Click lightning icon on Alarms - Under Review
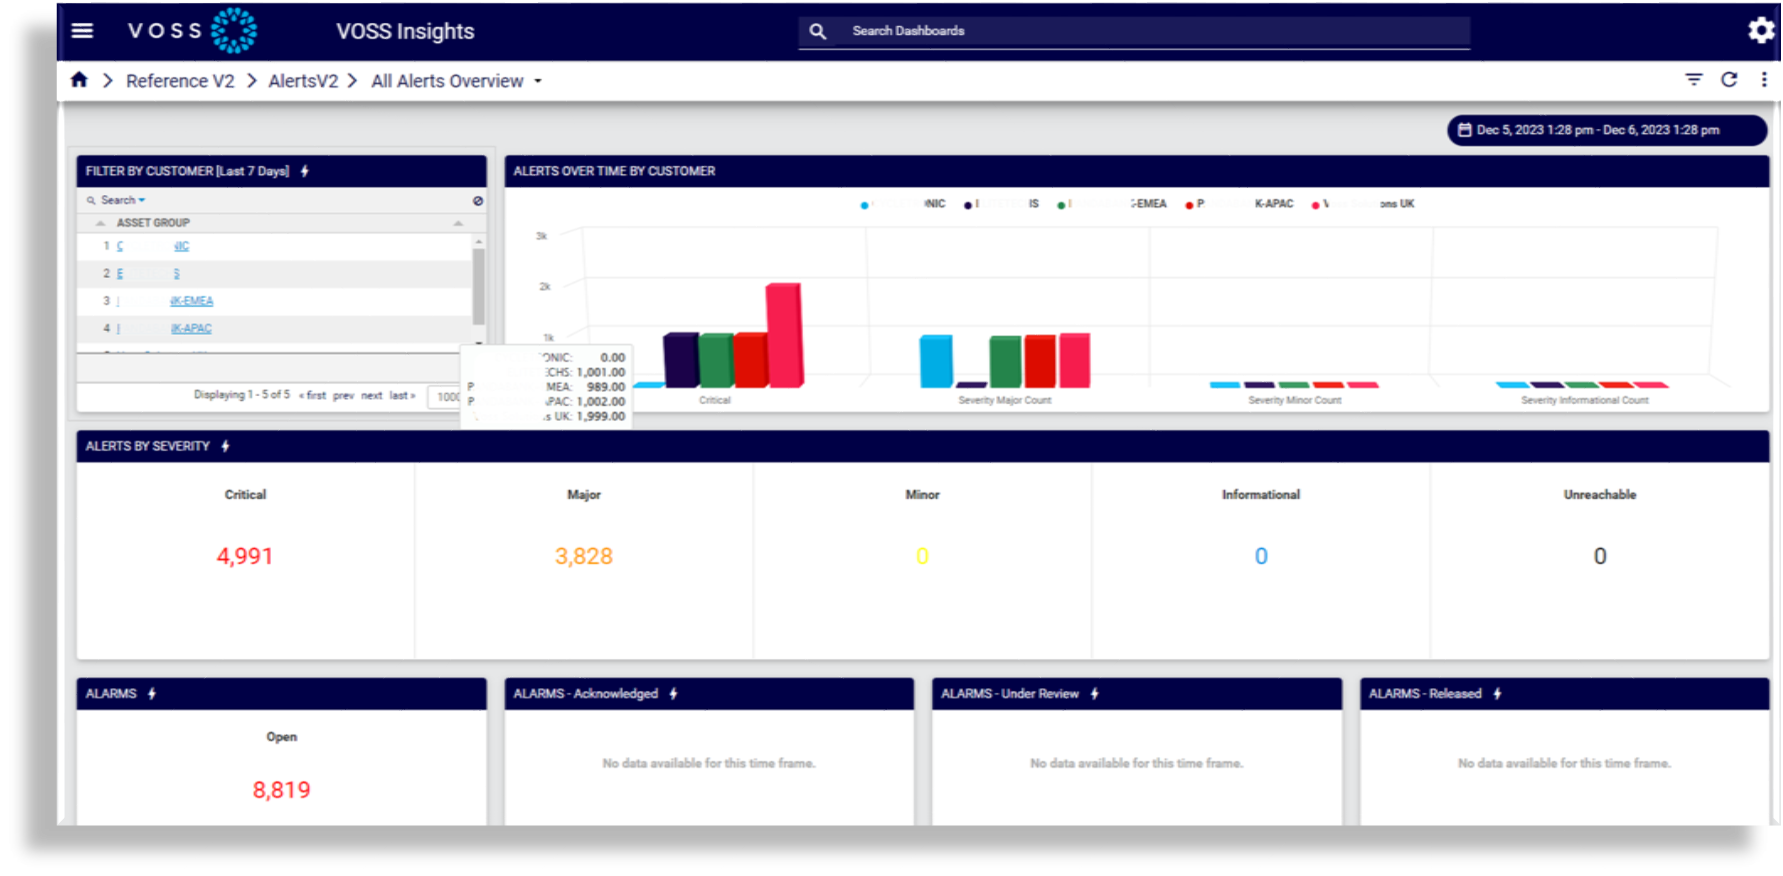Viewport: 1783px width, 876px height. [x=1095, y=694]
